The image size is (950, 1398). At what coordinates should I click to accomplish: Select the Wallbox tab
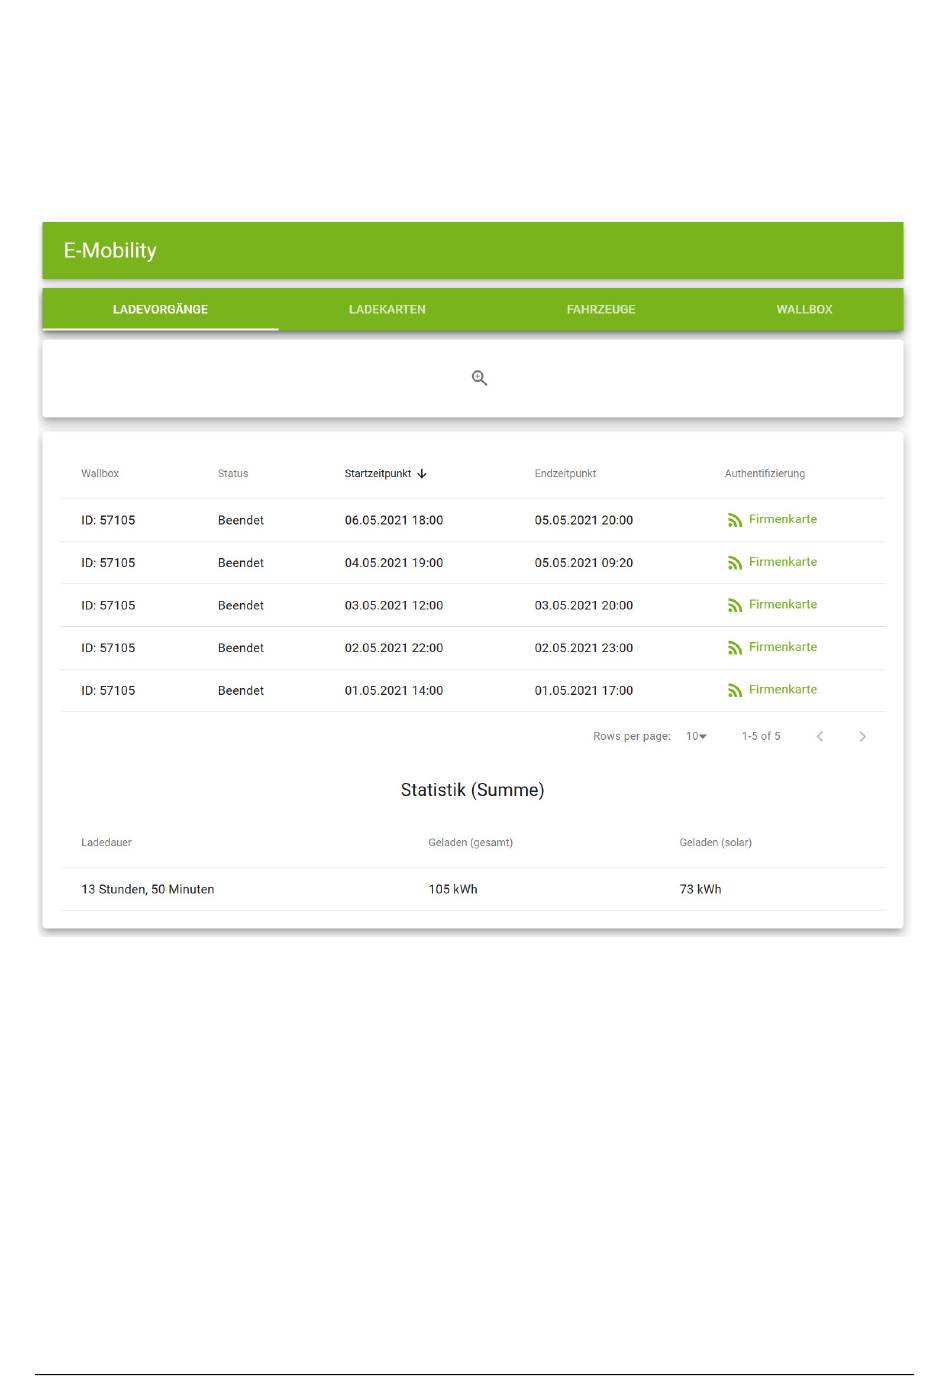coord(804,310)
